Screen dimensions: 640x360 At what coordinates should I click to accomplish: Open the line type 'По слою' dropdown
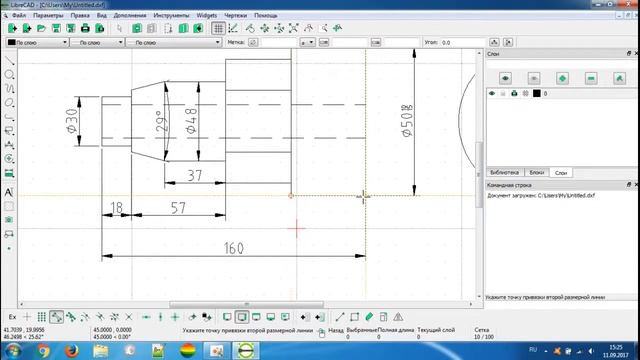pos(173,42)
